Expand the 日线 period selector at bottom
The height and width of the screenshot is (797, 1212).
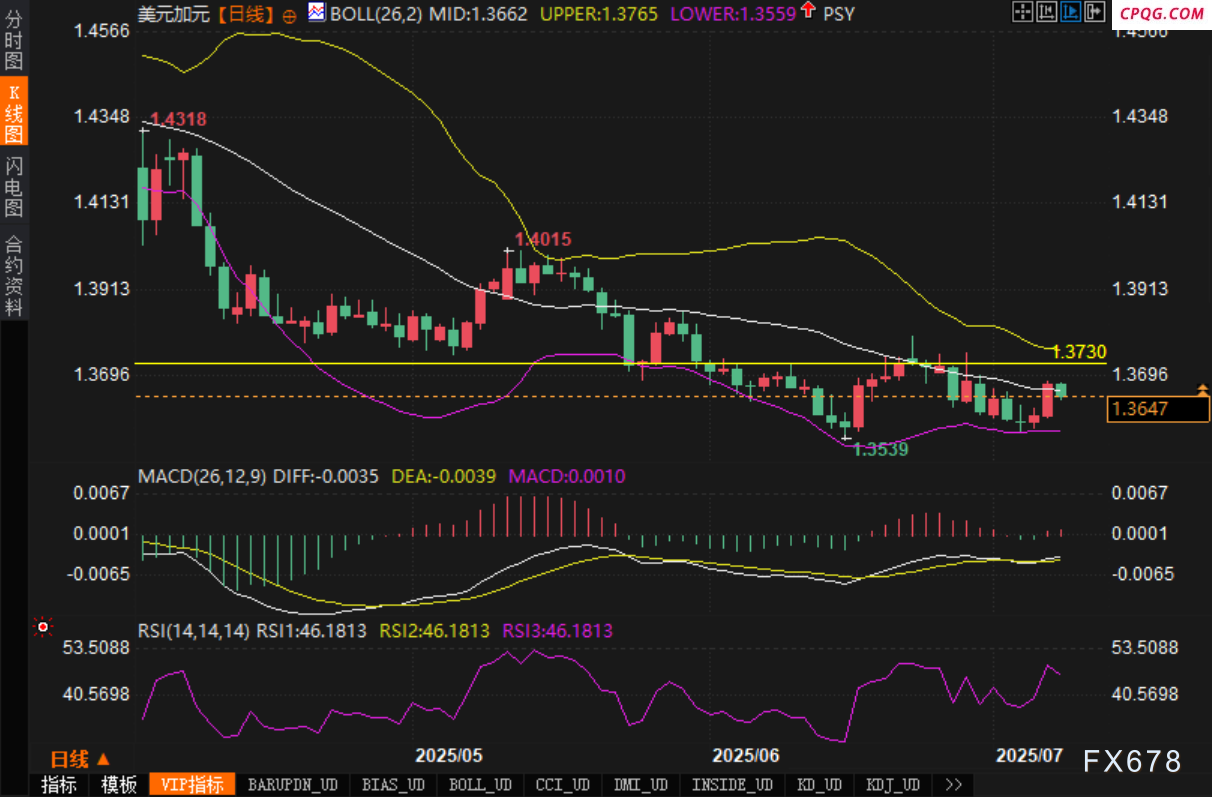(x=80, y=759)
